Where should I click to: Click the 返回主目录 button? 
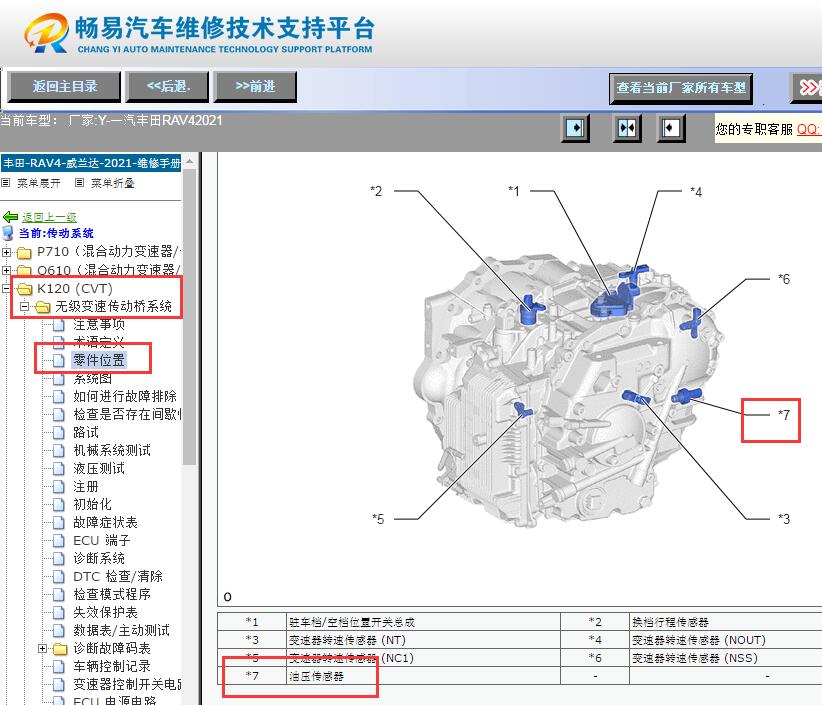[64, 87]
